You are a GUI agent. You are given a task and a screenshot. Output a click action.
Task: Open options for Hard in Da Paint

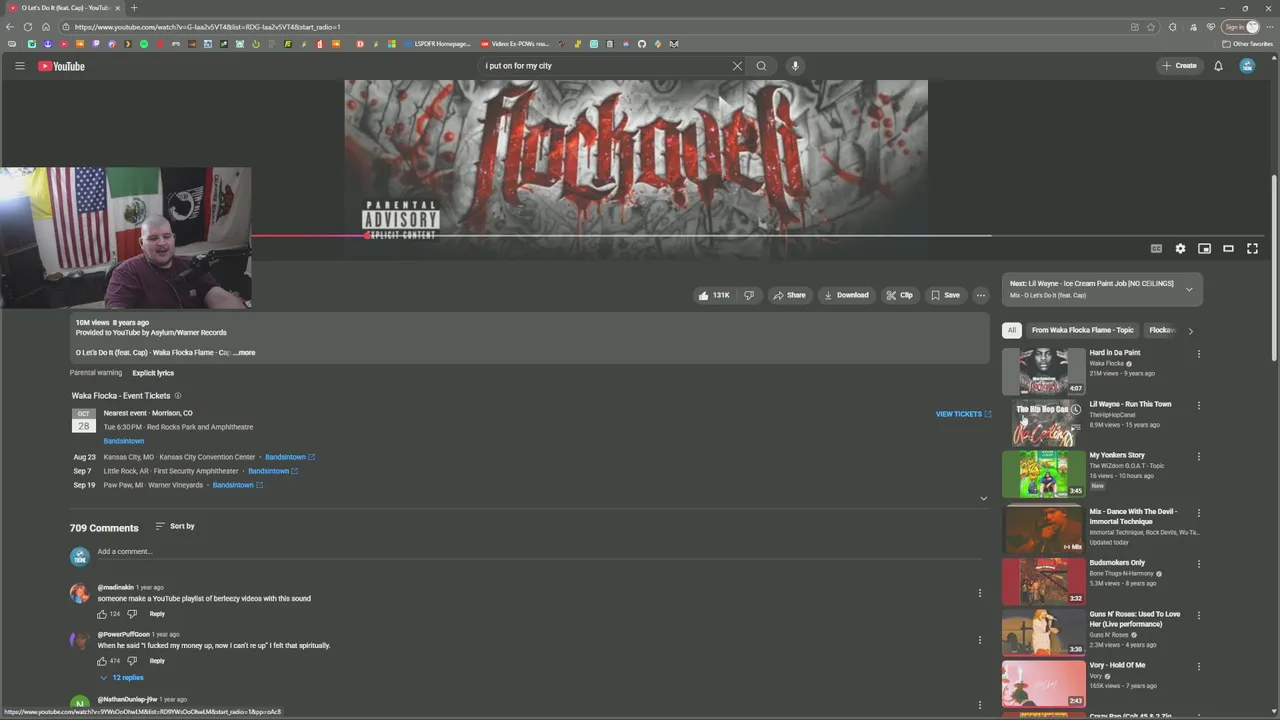tap(1198, 353)
